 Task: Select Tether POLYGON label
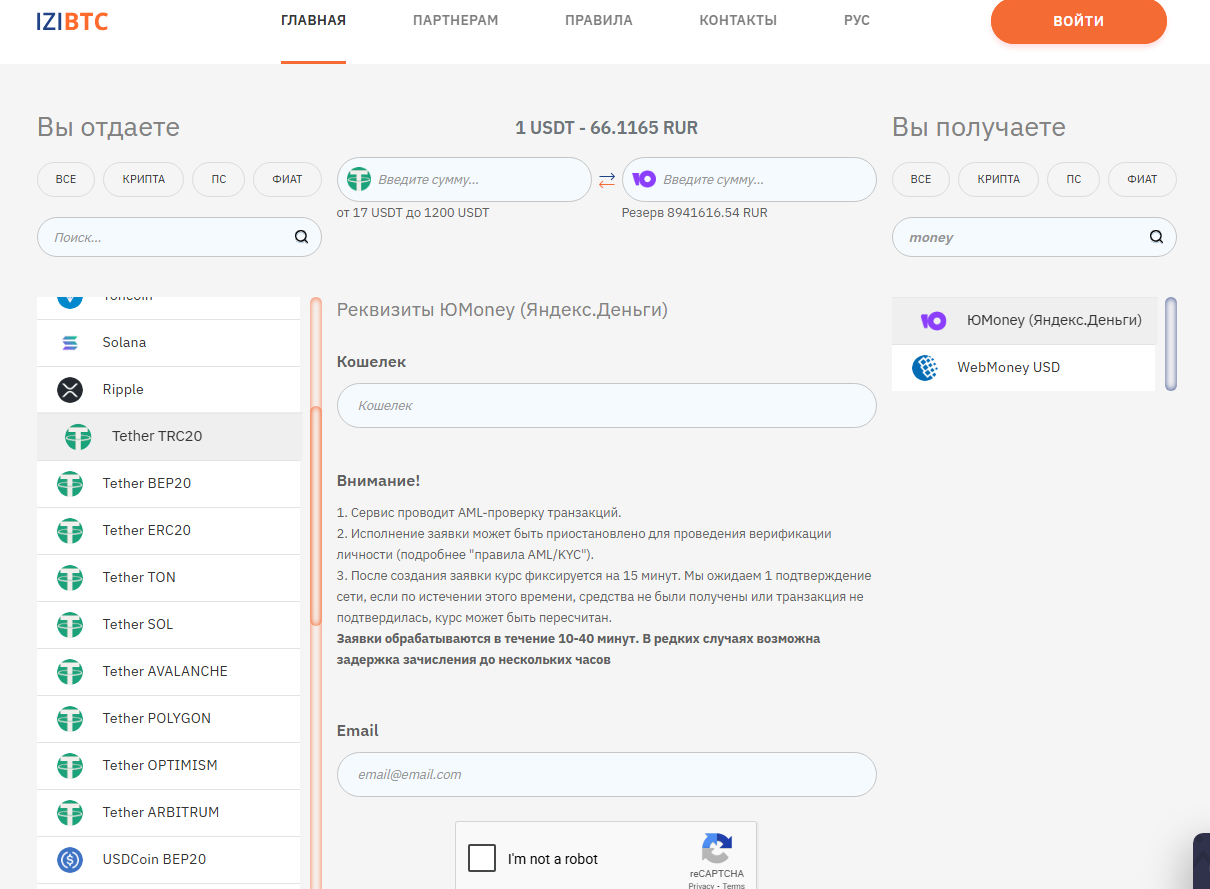pyautogui.click(x=156, y=719)
